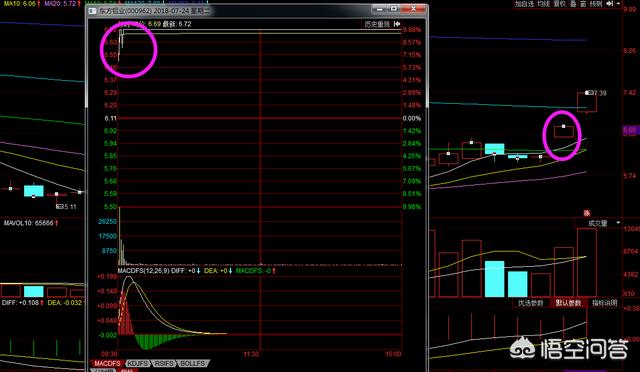Click the 历史重现 replay arrow icon
Image resolution: width=640 pixels, height=372 pixels.
[397, 24]
